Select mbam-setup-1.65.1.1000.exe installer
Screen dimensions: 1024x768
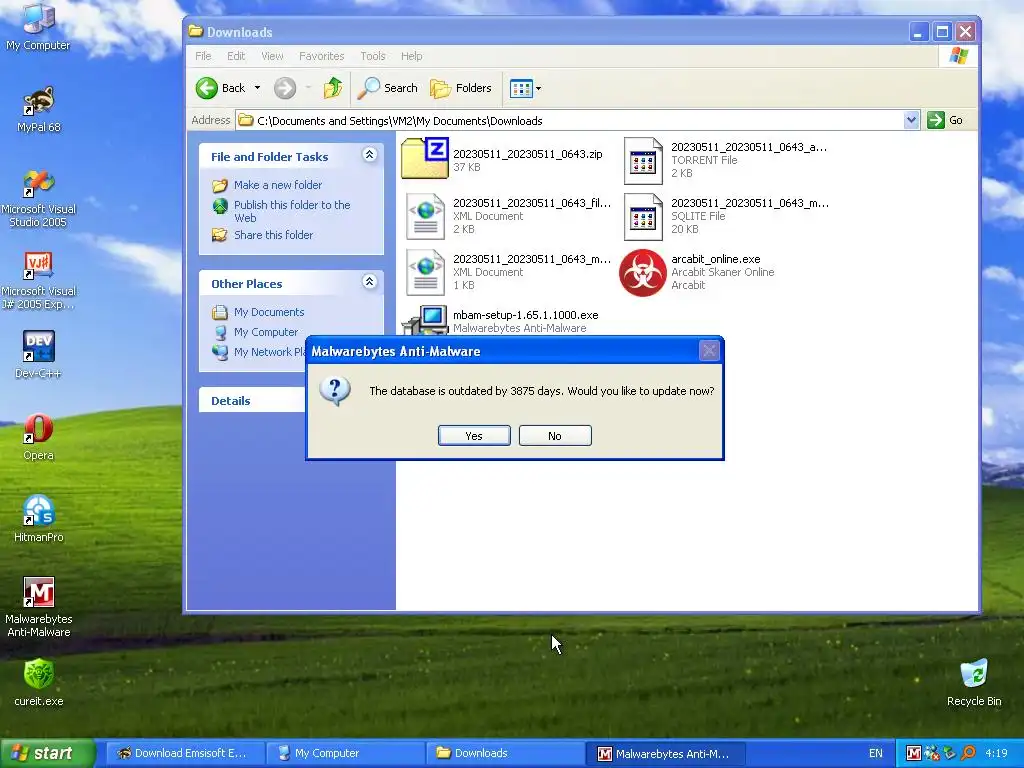point(500,321)
